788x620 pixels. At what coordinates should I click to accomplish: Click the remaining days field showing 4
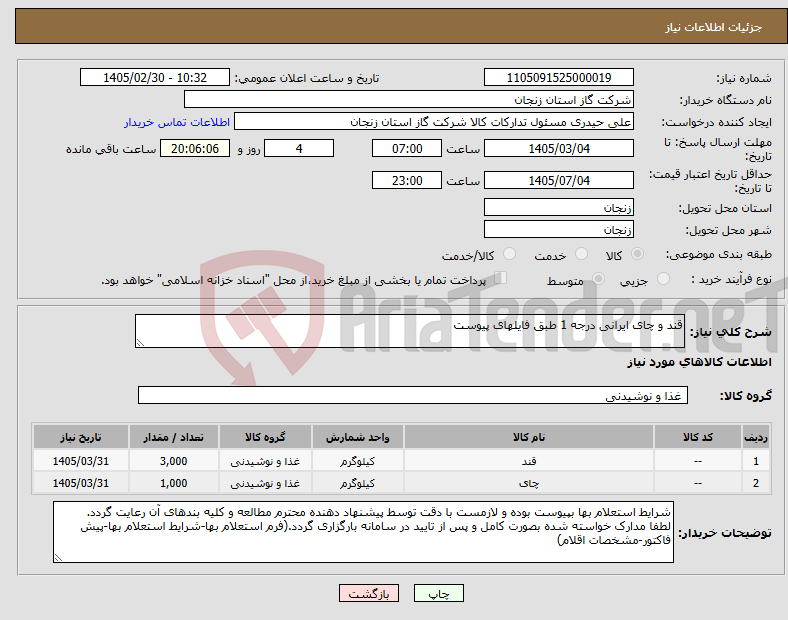point(299,149)
